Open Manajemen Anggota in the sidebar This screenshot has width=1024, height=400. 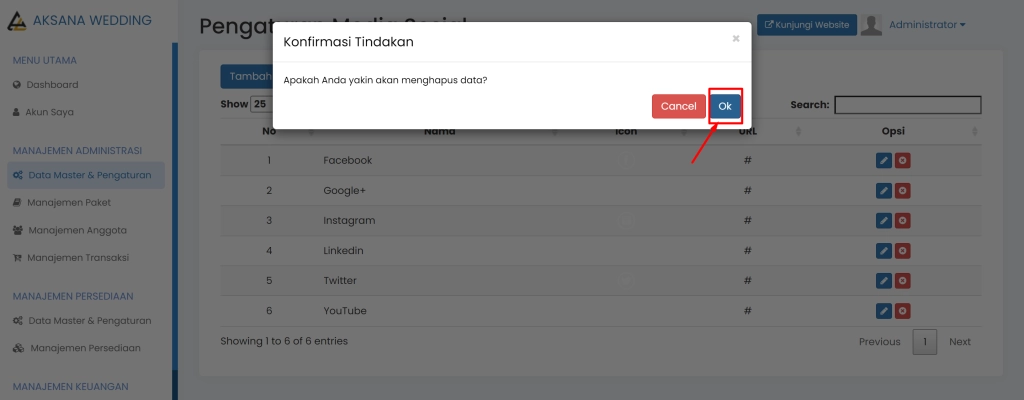click(x=77, y=230)
